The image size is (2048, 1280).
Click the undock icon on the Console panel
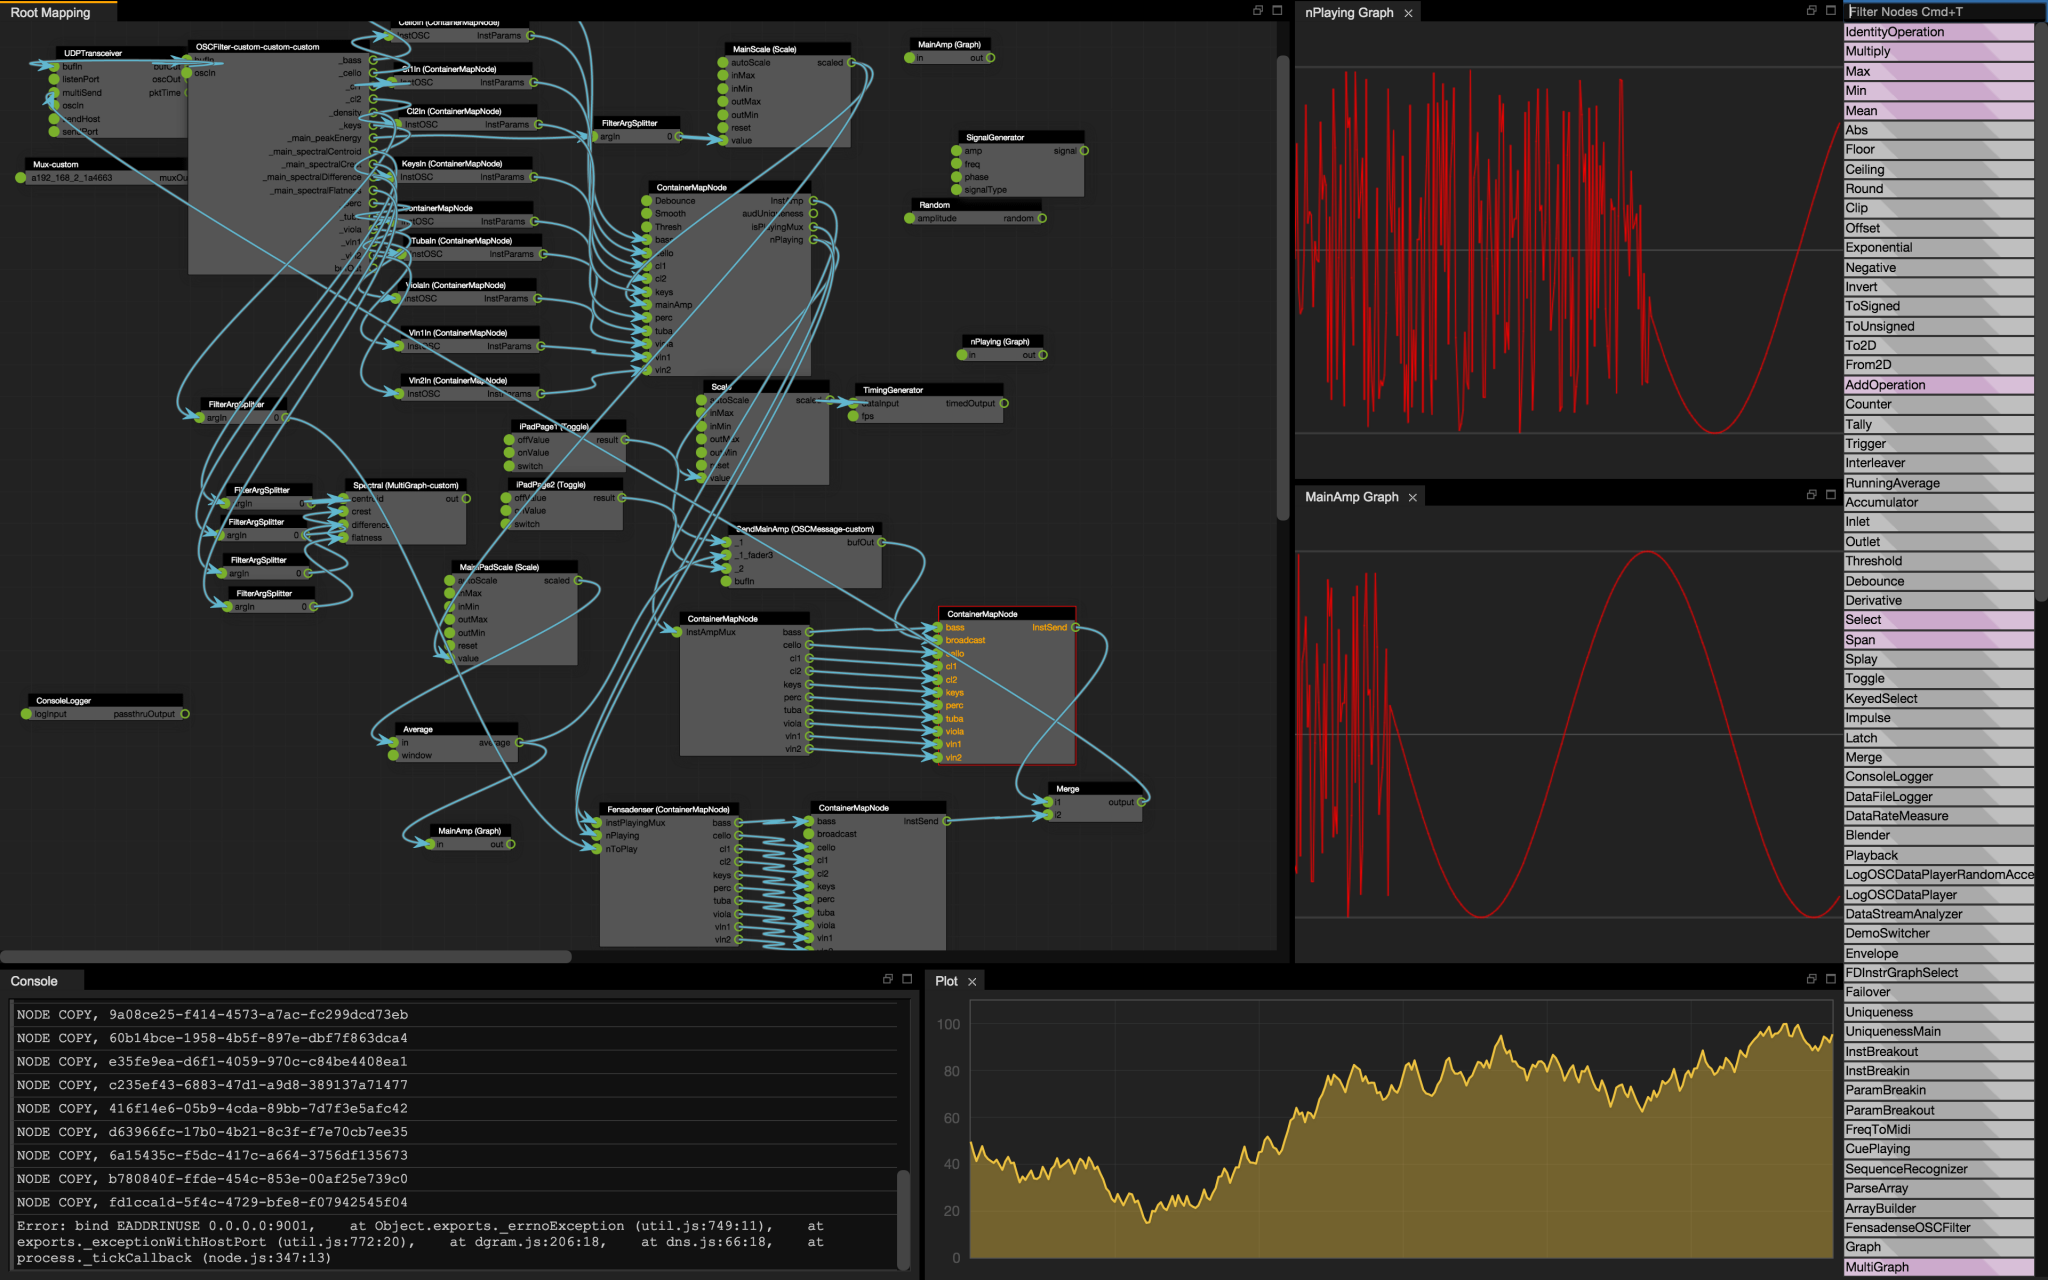(x=888, y=981)
